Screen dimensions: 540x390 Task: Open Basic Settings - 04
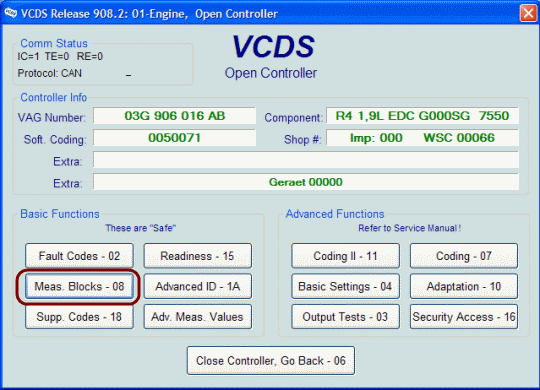click(x=345, y=286)
